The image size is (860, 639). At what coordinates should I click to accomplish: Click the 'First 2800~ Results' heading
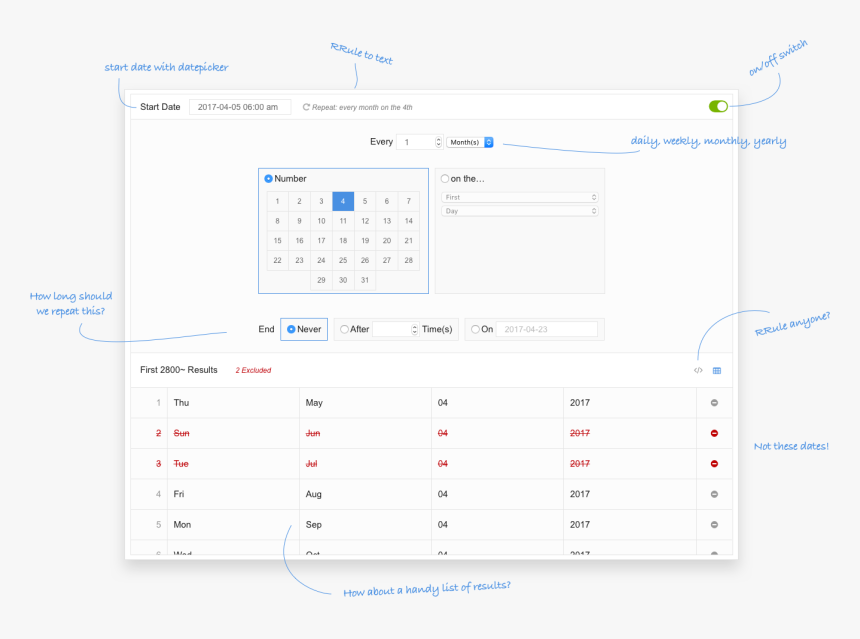click(x=179, y=370)
